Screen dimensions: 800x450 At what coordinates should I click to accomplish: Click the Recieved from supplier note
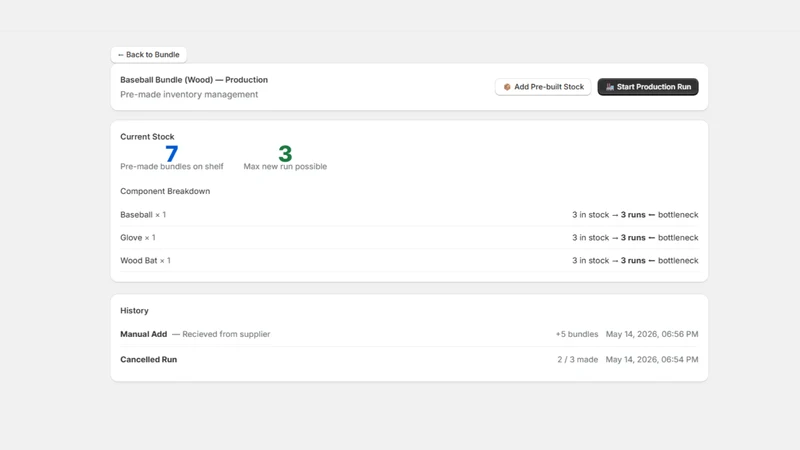226,334
